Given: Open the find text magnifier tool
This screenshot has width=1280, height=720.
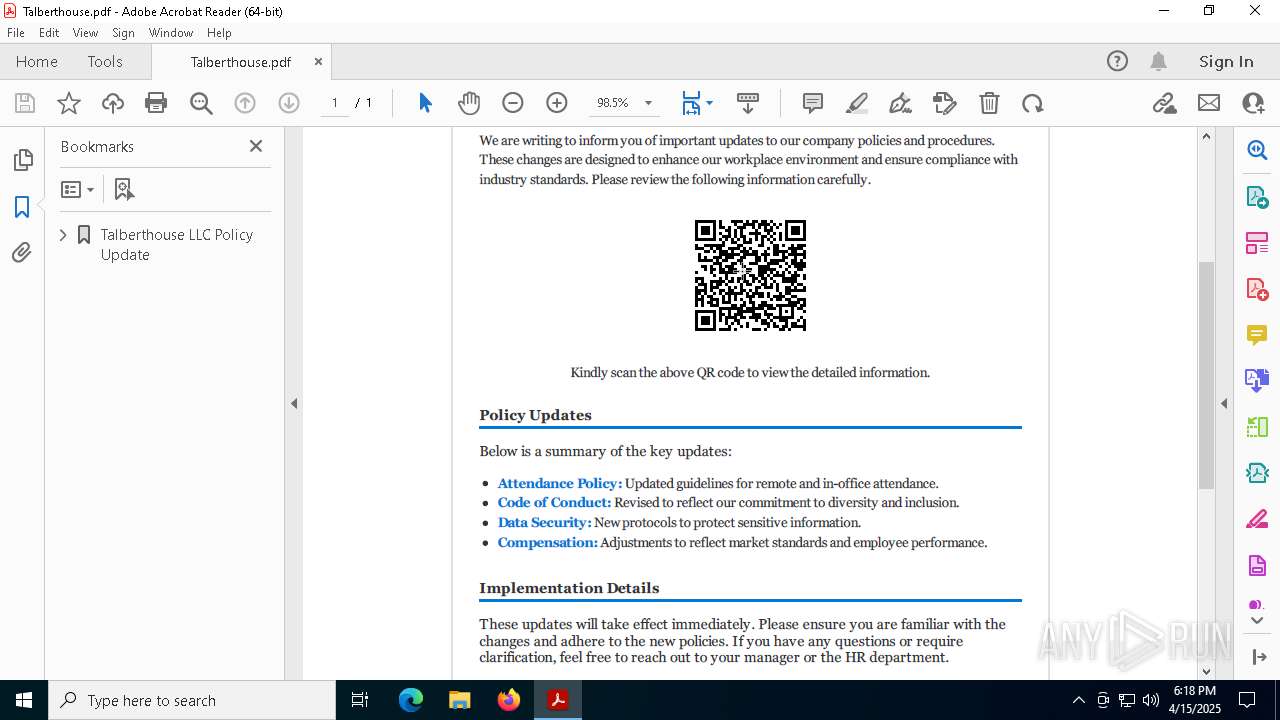Looking at the screenshot, I should [x=201, y=103].
